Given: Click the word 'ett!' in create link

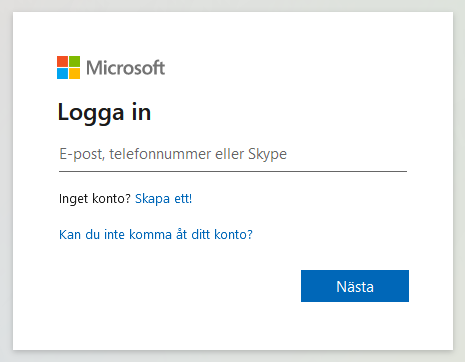Looking at the screenshot, I should 183,199.
